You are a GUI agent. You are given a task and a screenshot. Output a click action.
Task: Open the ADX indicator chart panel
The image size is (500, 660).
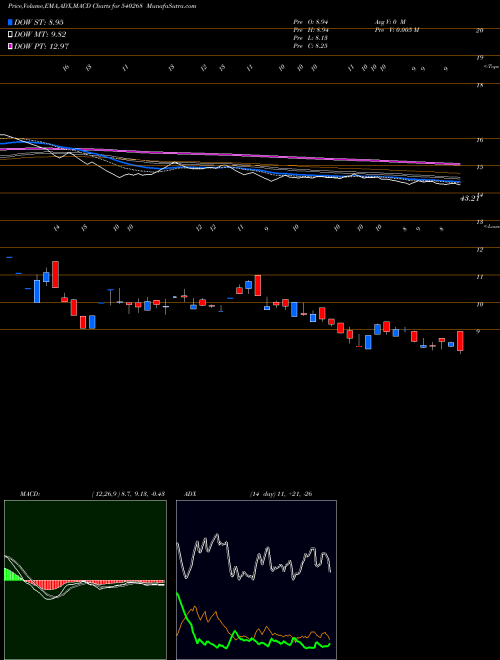pyautogui.click(x=256, y=580)
